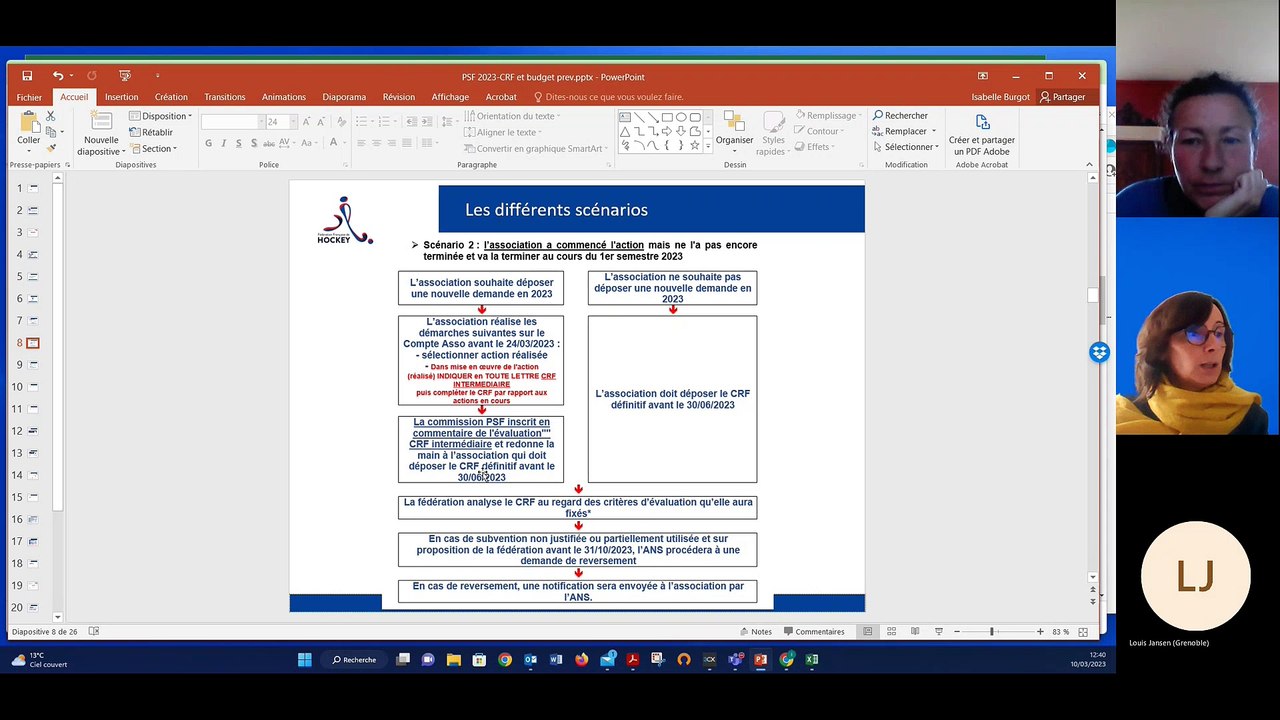Switch to the Révision tab

tap(398, 97)
